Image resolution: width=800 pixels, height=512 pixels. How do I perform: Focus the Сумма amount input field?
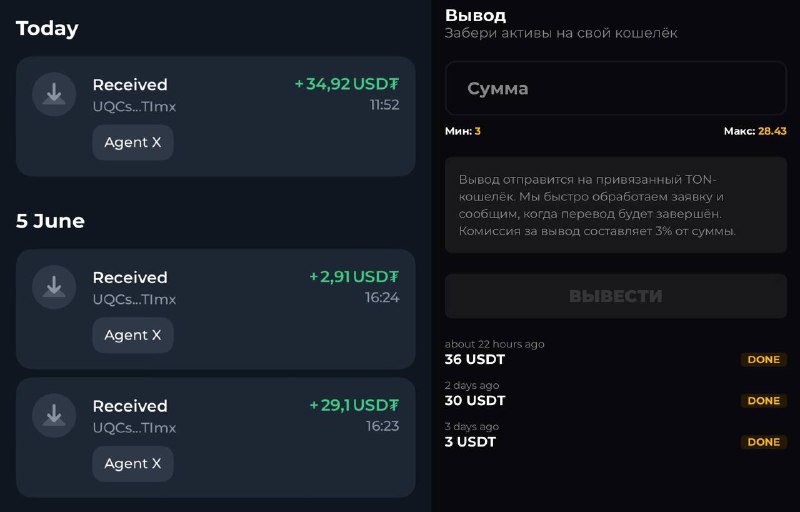point(616,88)
